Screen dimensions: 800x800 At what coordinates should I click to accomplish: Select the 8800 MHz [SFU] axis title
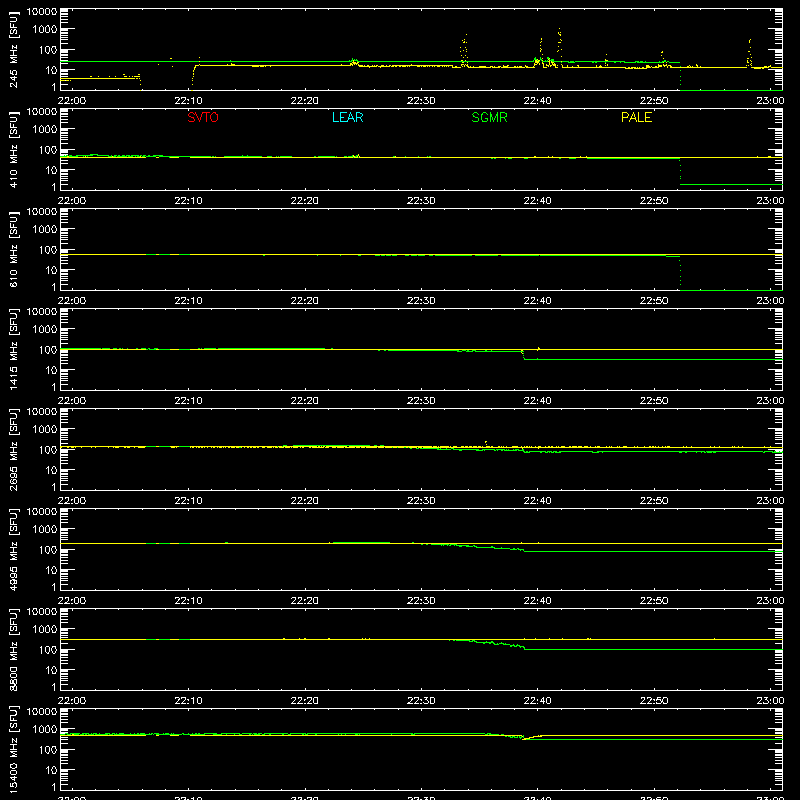coord(14,650)
